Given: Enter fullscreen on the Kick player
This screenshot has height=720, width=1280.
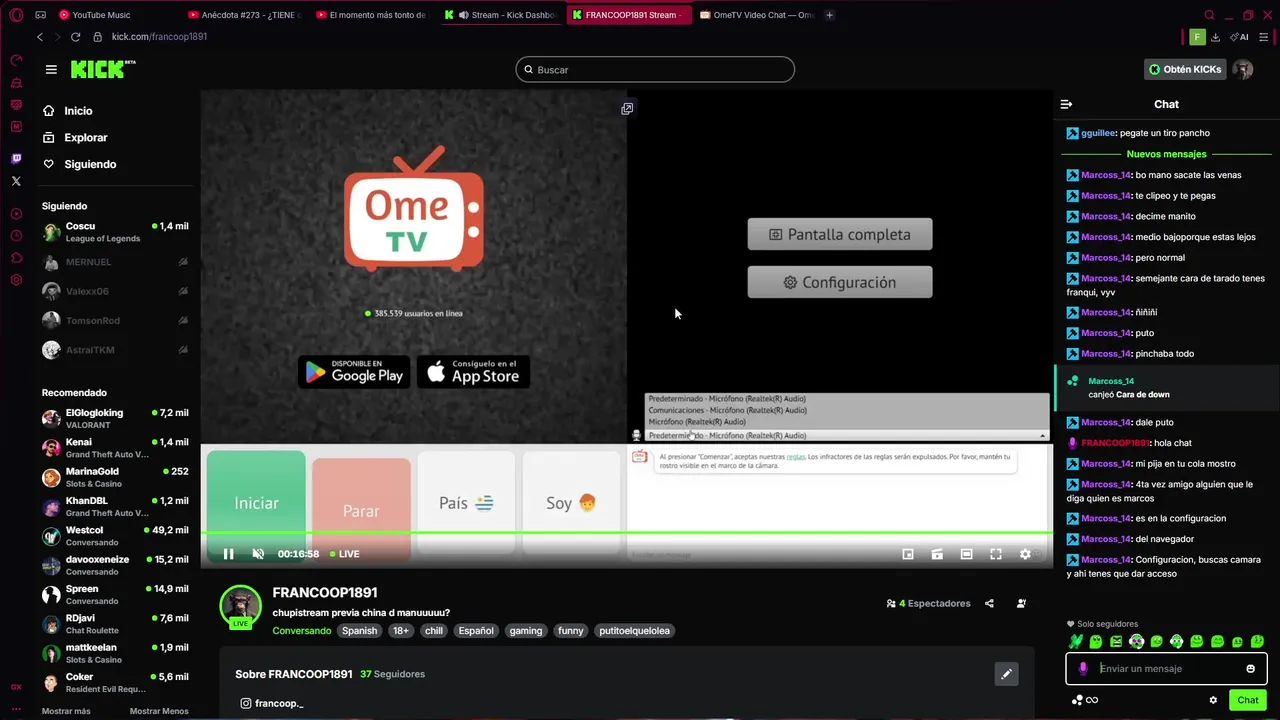Looking at the screenshot, I should pos(996,554).
